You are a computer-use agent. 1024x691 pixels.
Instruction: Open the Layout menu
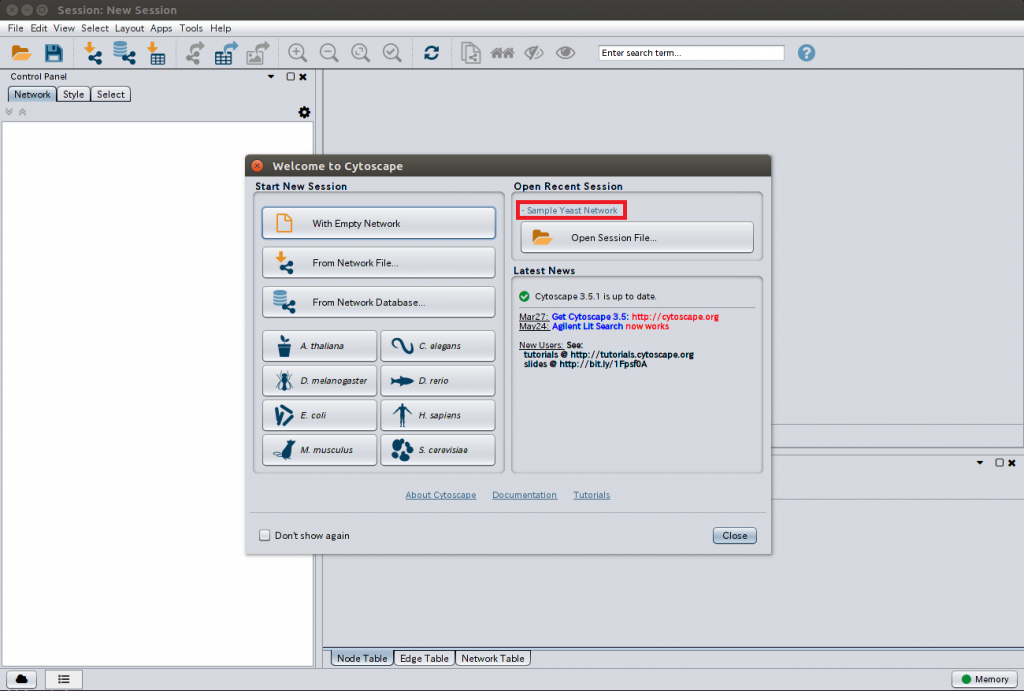click(129, 28)
